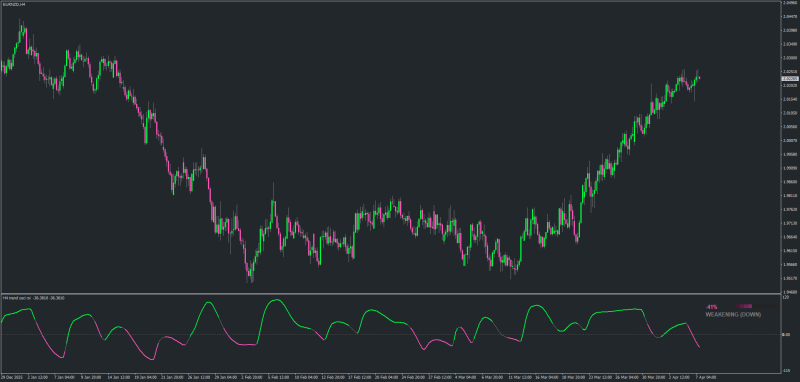Click the '7 Jan 04:00' date label

[x=64, y=377]
